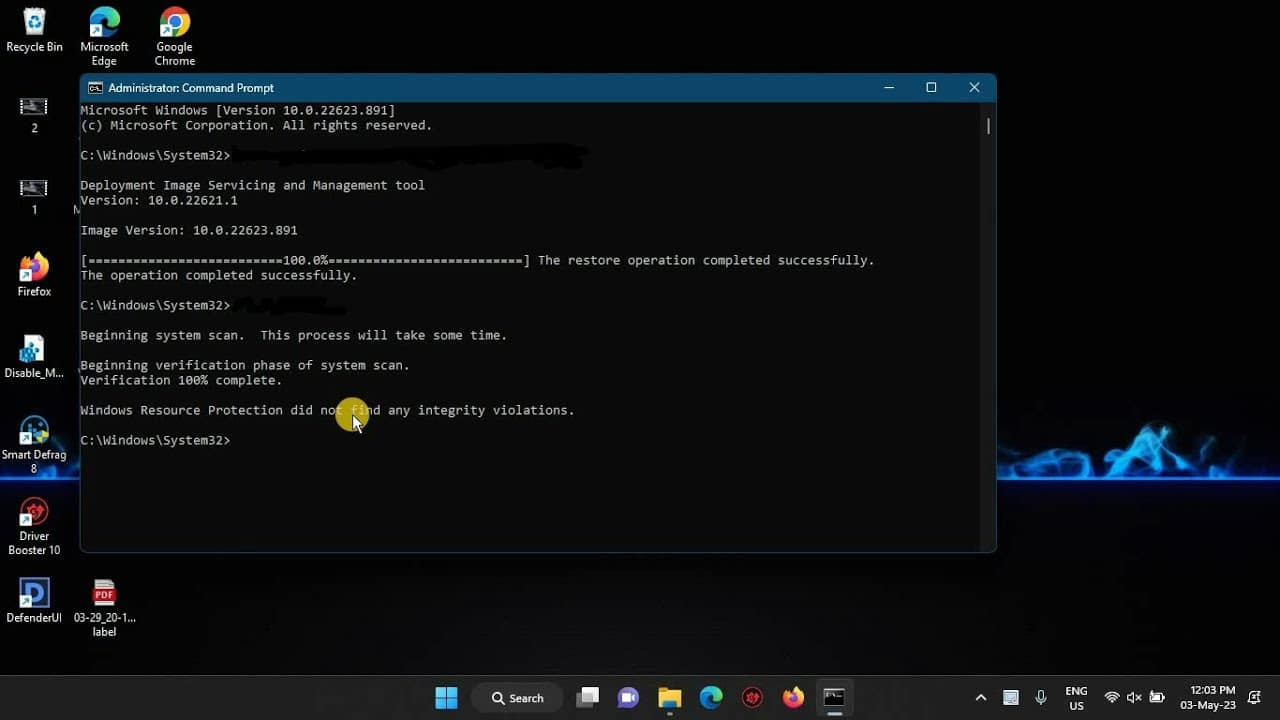Launch Firefox from the desktop
Image resolution: width=1280 pixels, height=720 pixels.
pos(34,268)
